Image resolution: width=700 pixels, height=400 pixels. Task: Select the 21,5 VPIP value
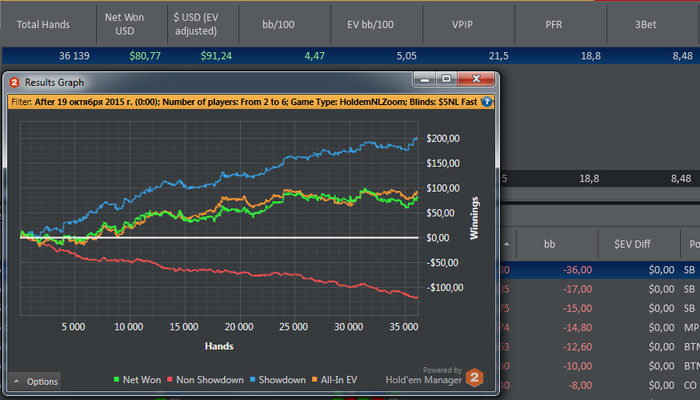click(499, 56)
